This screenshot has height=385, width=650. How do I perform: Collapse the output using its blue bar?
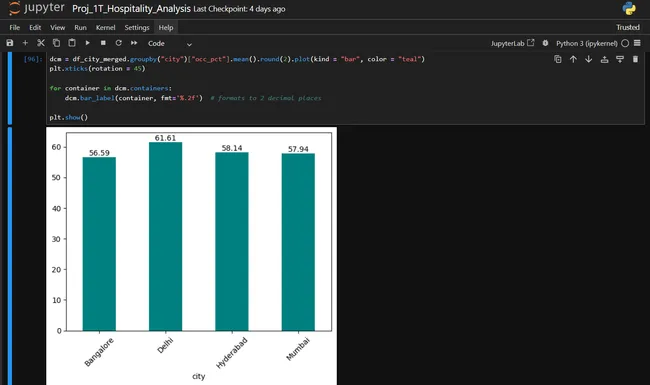pyautogui.click(x=10, y=256)
